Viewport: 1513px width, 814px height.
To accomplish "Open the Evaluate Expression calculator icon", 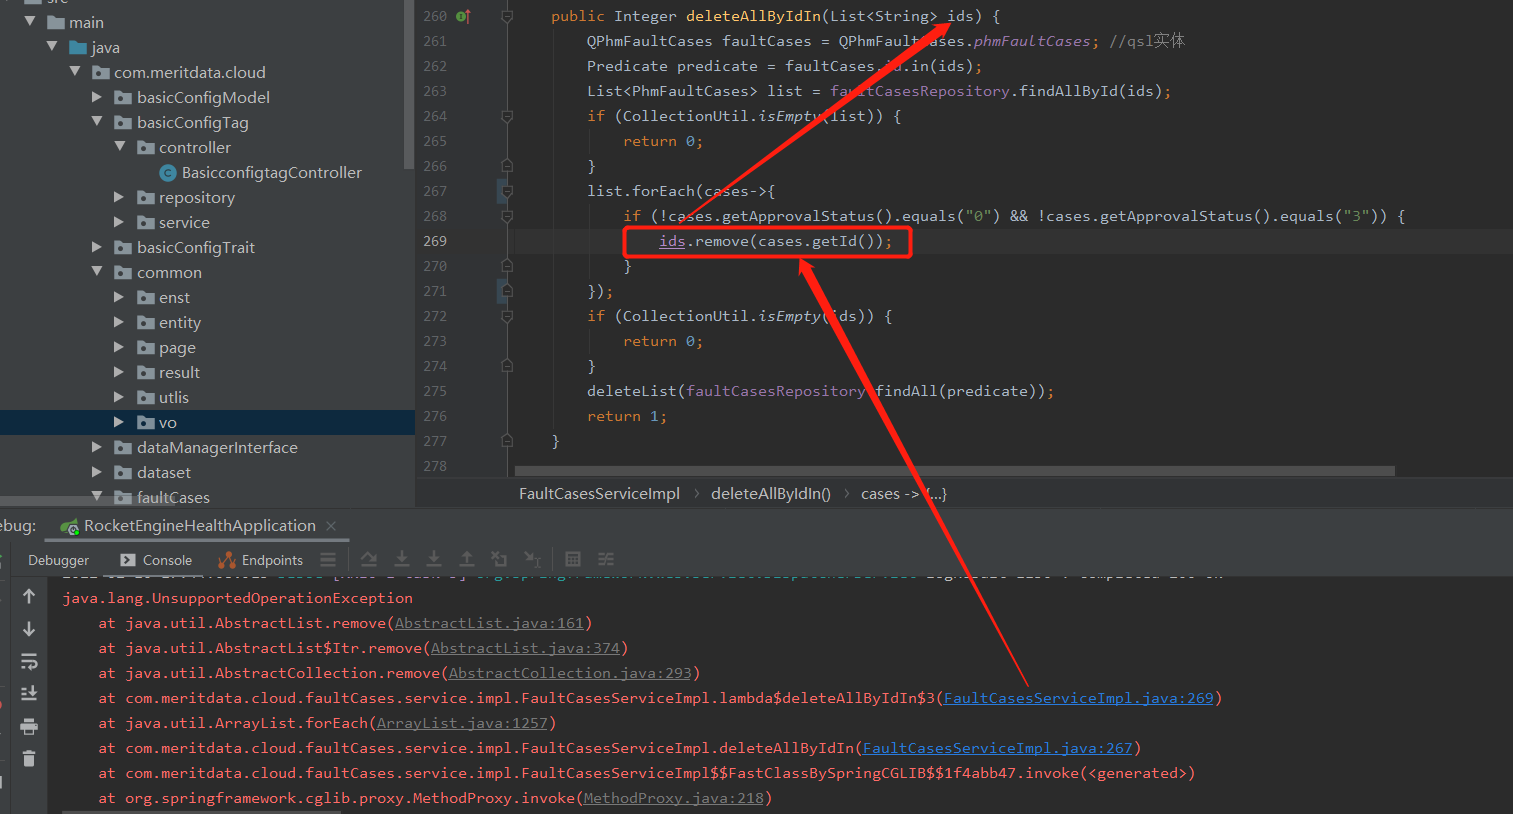I will click(573, 559).
